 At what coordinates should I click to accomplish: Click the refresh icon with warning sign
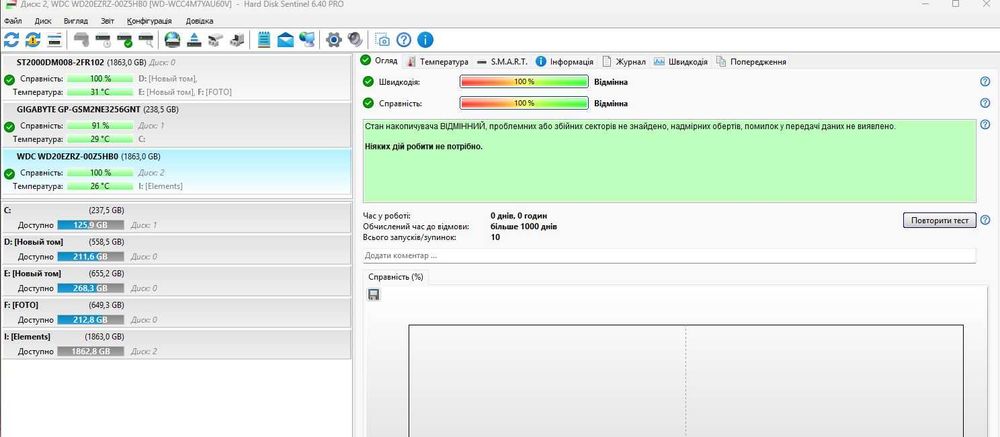pyautogui.click(x=33, y=40)
